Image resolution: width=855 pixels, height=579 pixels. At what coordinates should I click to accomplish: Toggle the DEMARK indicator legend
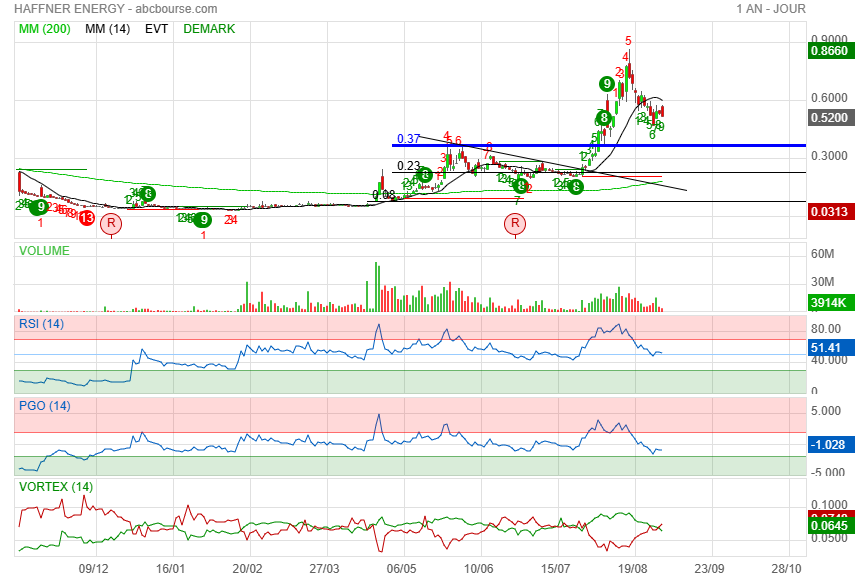[209, 29]
